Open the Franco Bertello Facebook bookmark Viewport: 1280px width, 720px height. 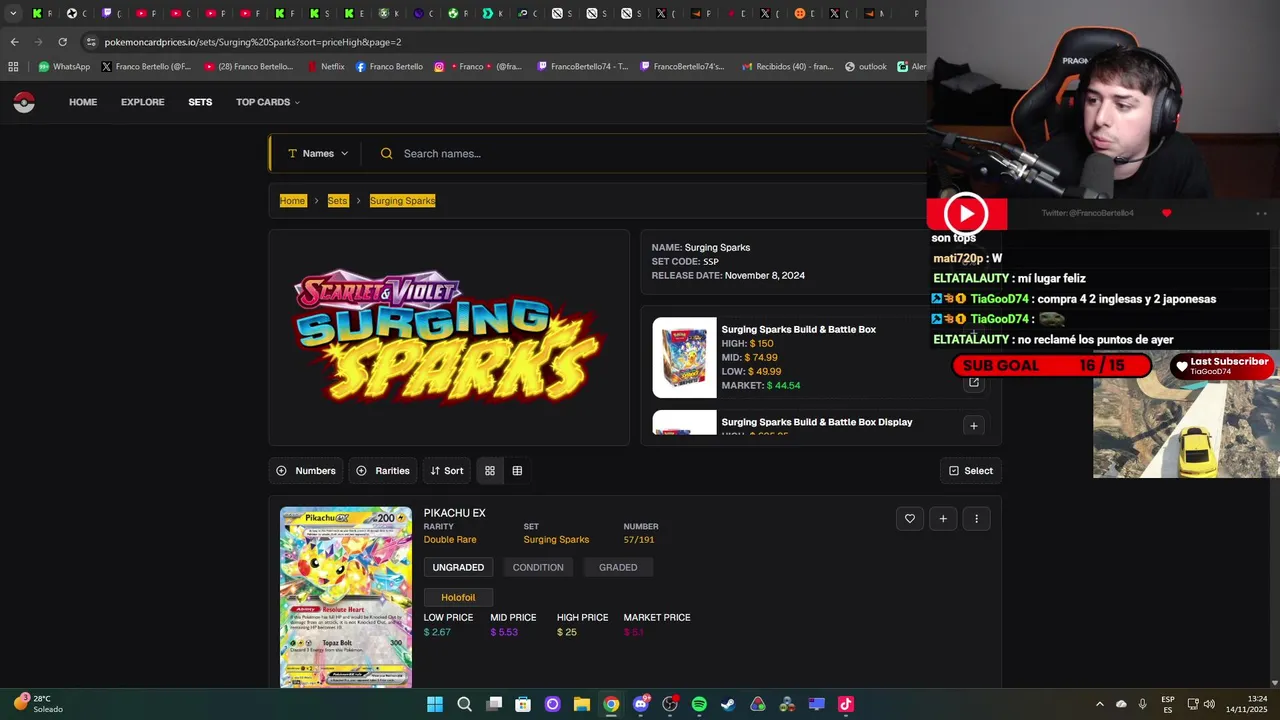pos(388,67)
